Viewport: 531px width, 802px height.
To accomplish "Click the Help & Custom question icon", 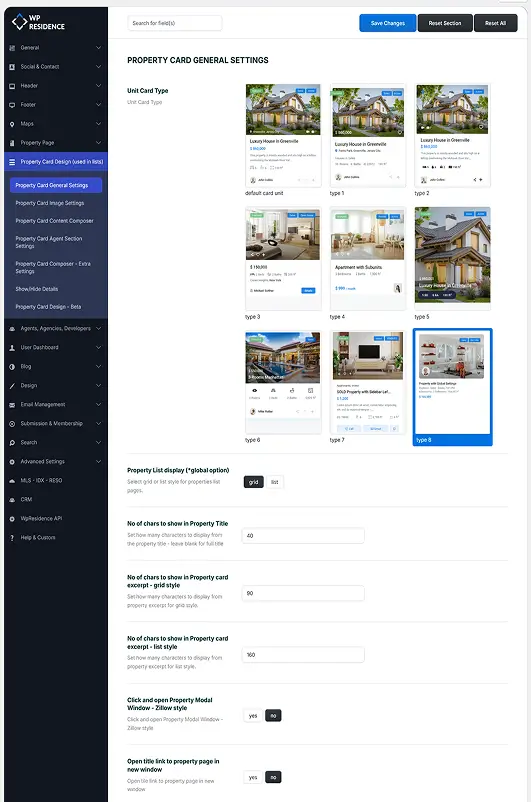I will 12,538.
